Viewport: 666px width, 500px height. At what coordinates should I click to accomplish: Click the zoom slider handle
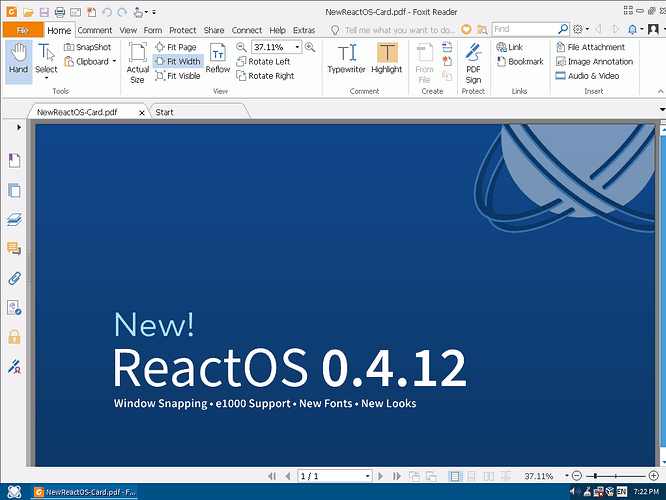point(595,476)
